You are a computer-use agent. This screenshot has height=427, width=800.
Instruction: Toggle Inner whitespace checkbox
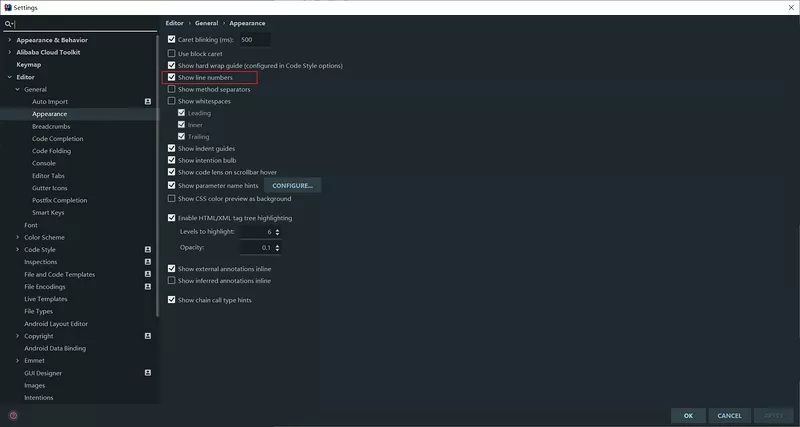(x=181, y=124)
